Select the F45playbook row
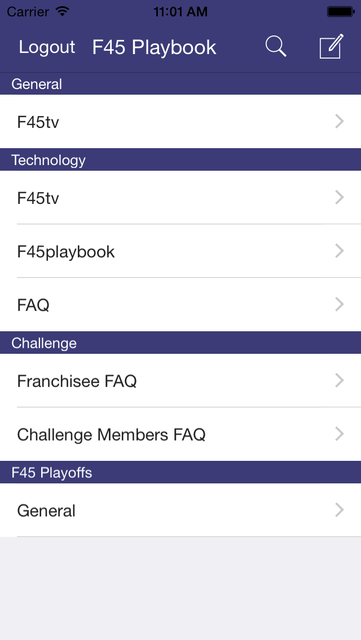 180,251
